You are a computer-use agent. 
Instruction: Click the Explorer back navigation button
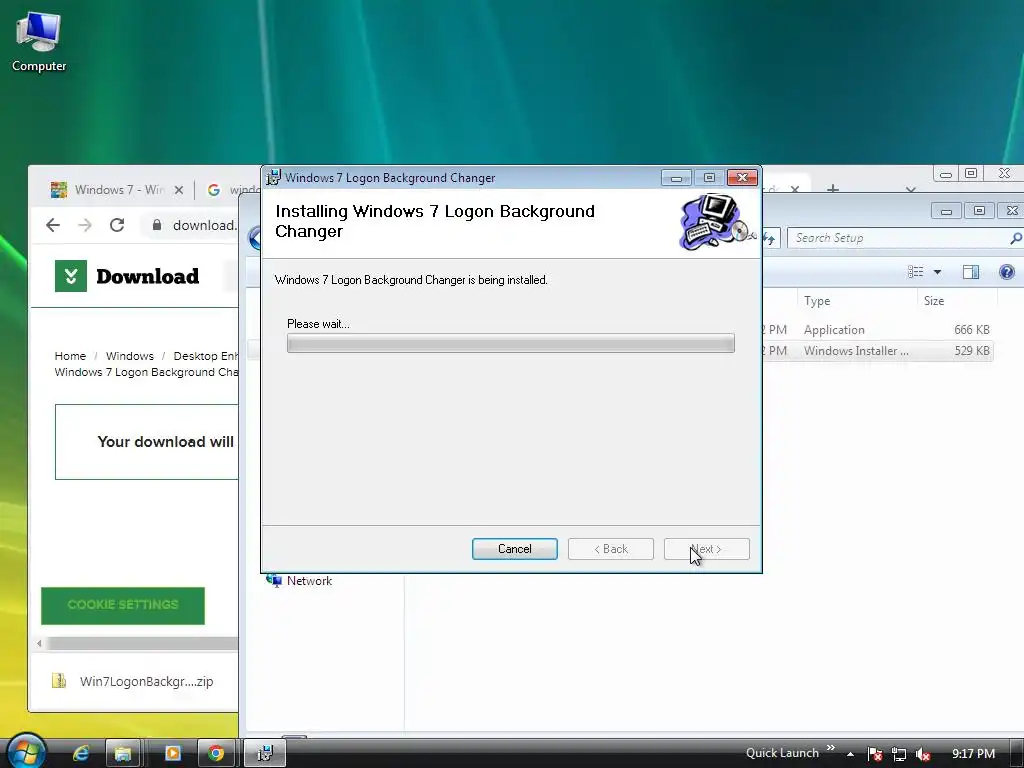256,238
